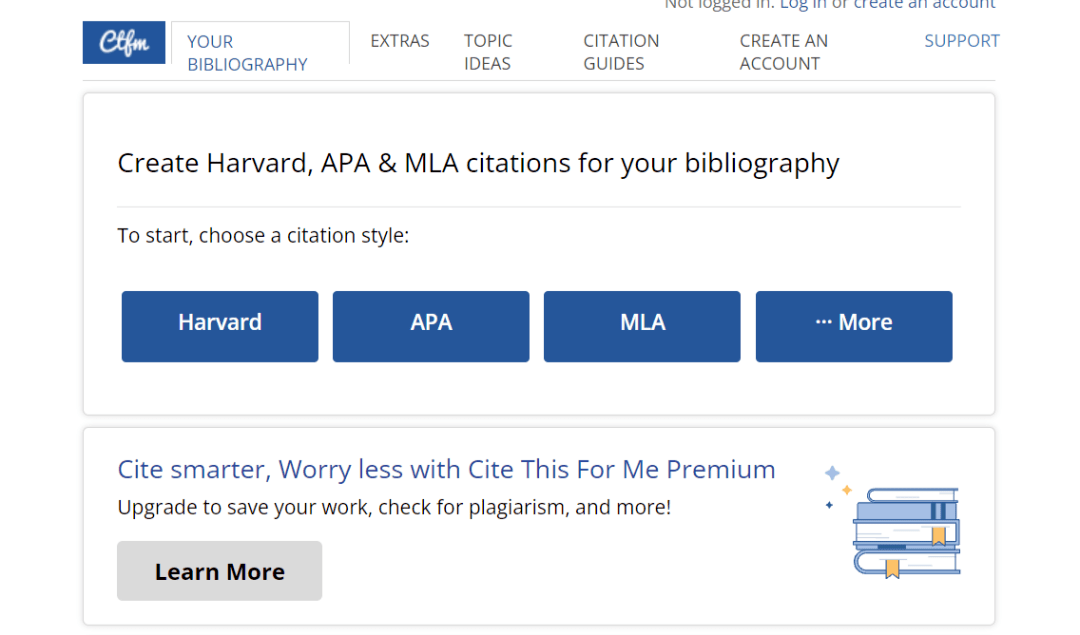
Task: Select Create an Account in navbar
Action: tap(784, 52)
